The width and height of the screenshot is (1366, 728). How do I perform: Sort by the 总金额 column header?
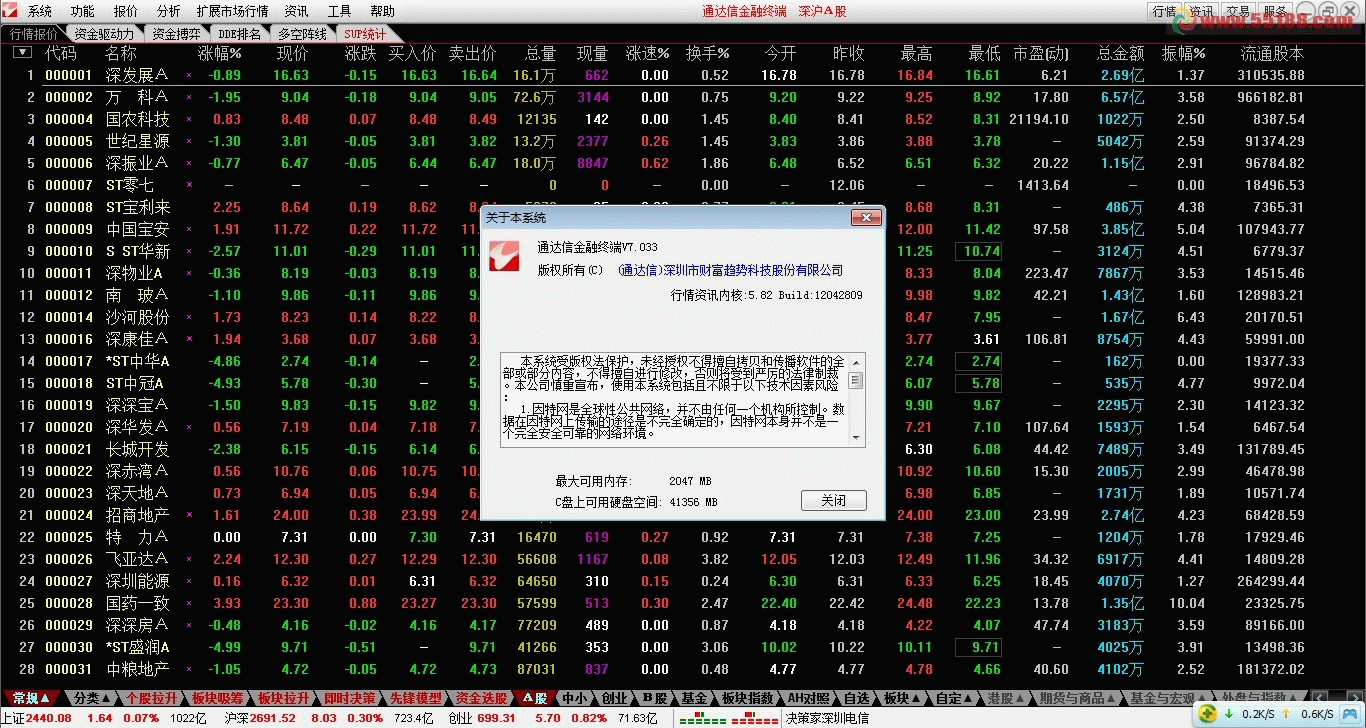(x=1121, y=53)
